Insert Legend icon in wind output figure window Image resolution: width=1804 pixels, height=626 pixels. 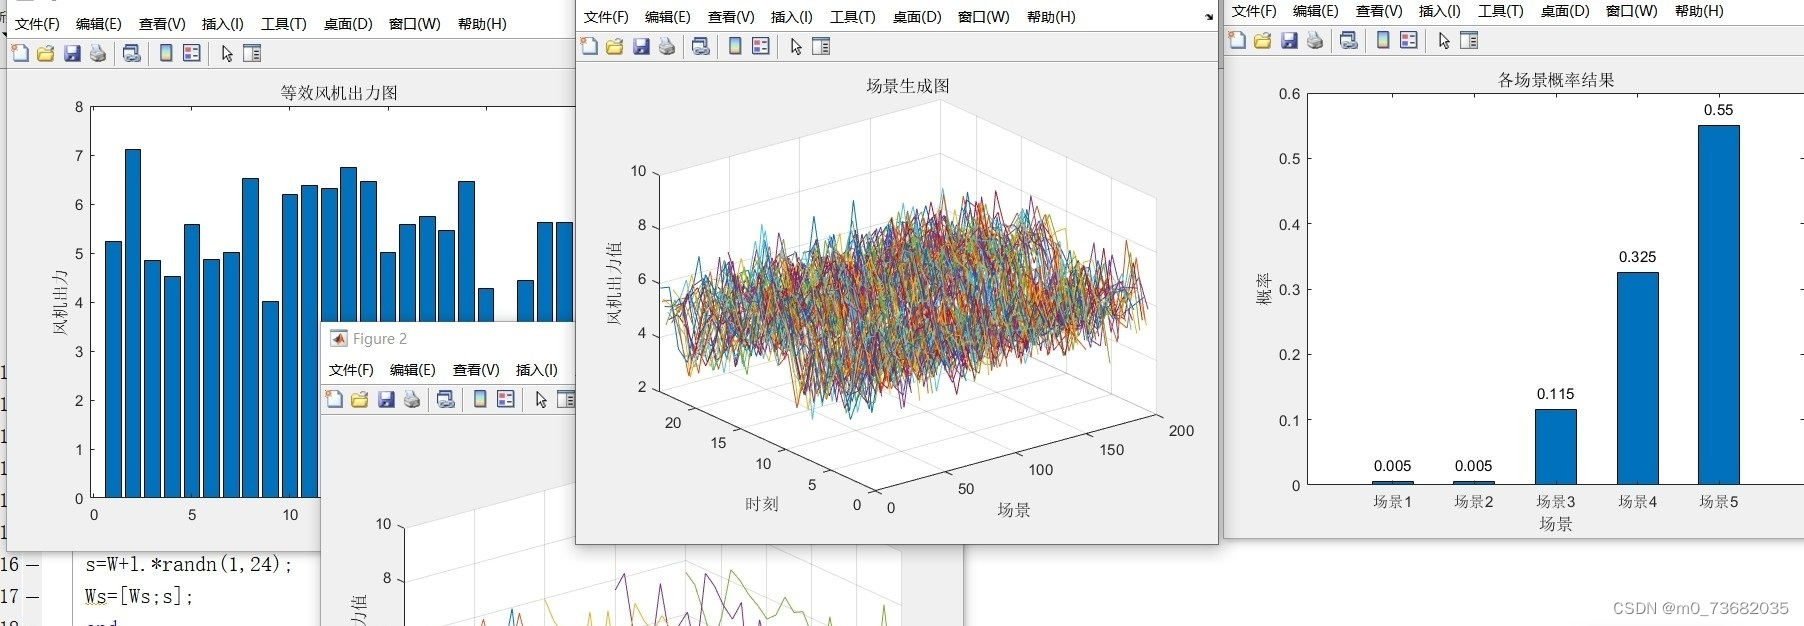pos(192,53)
